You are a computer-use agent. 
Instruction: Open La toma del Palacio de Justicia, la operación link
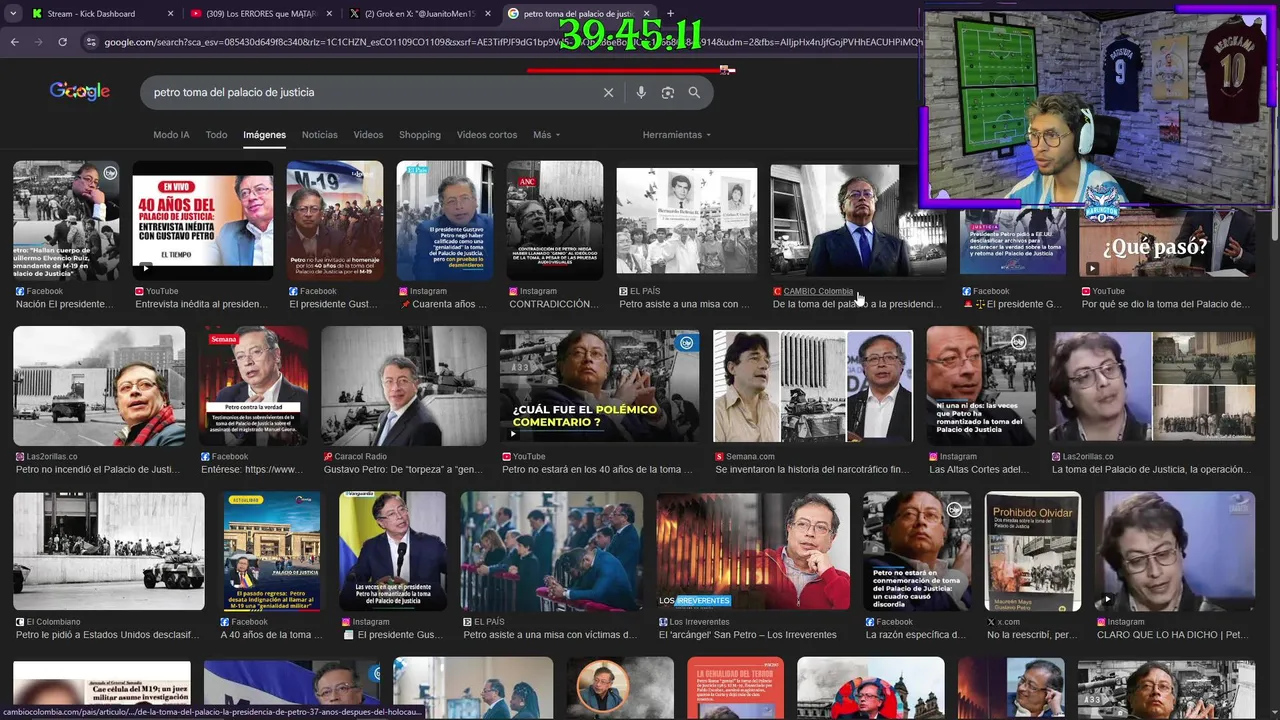[1151, 469]
